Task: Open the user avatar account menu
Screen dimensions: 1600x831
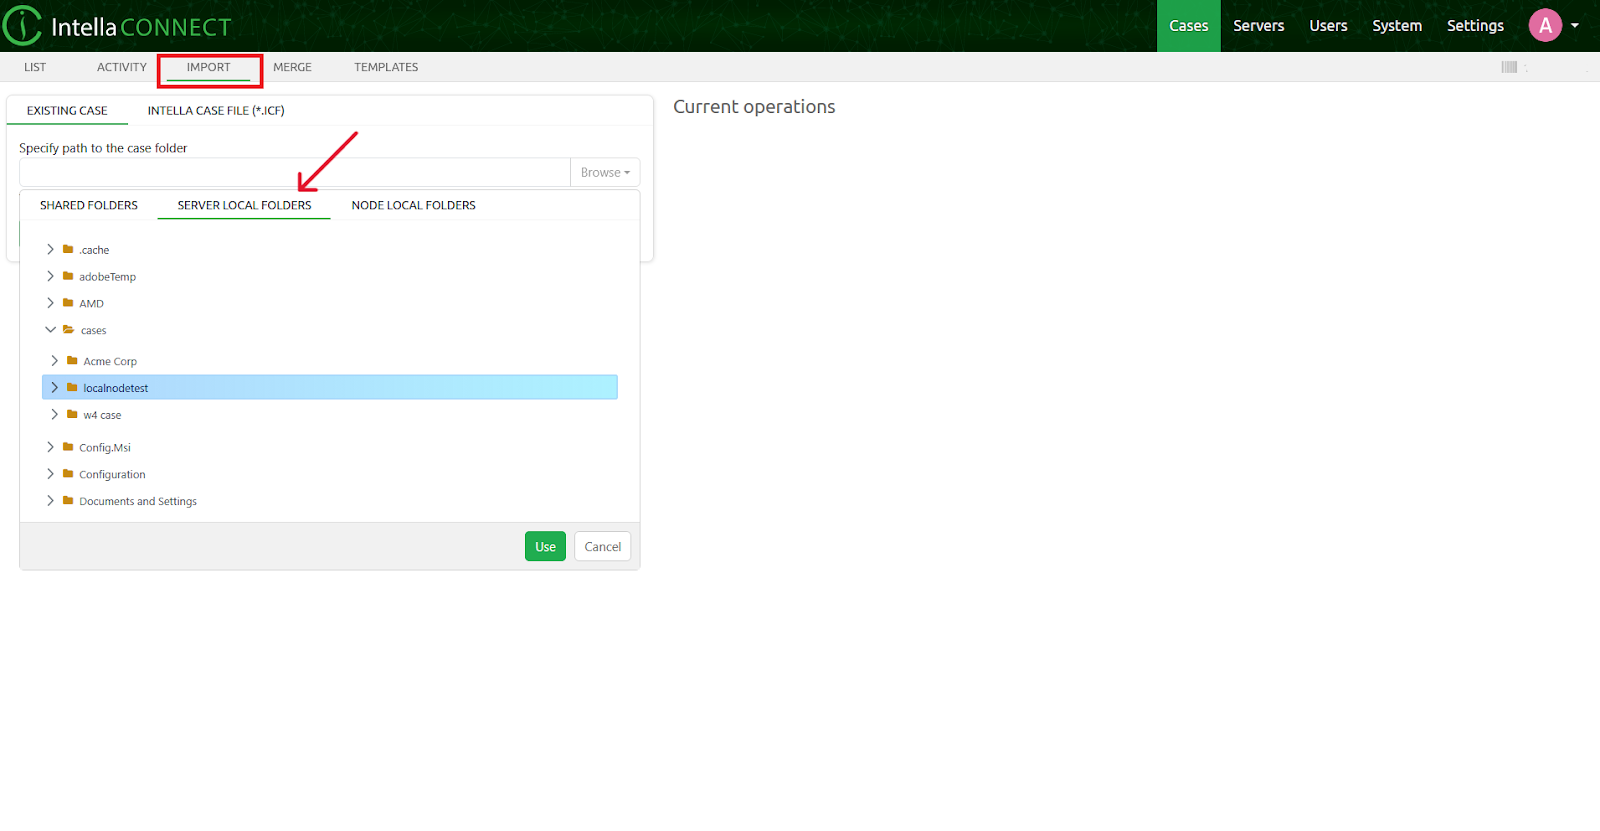Action: pyautogui.click(x=1545, y=26)
